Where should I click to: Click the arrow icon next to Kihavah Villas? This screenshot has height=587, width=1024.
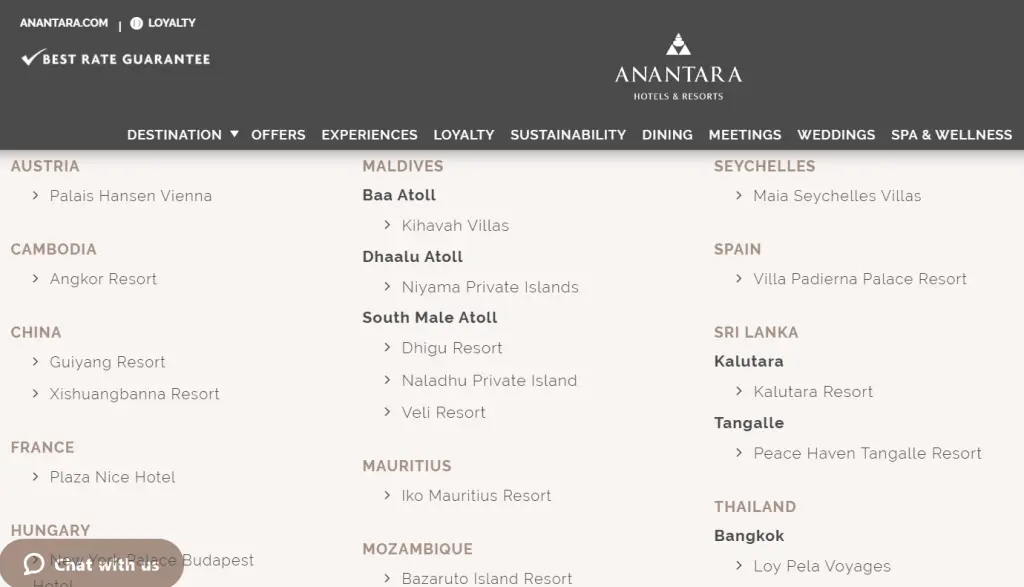click(x=387, y=226)
